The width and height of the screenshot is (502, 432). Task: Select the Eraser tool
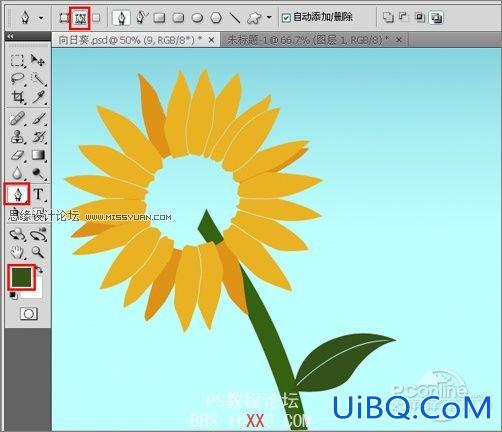point(17,155)
